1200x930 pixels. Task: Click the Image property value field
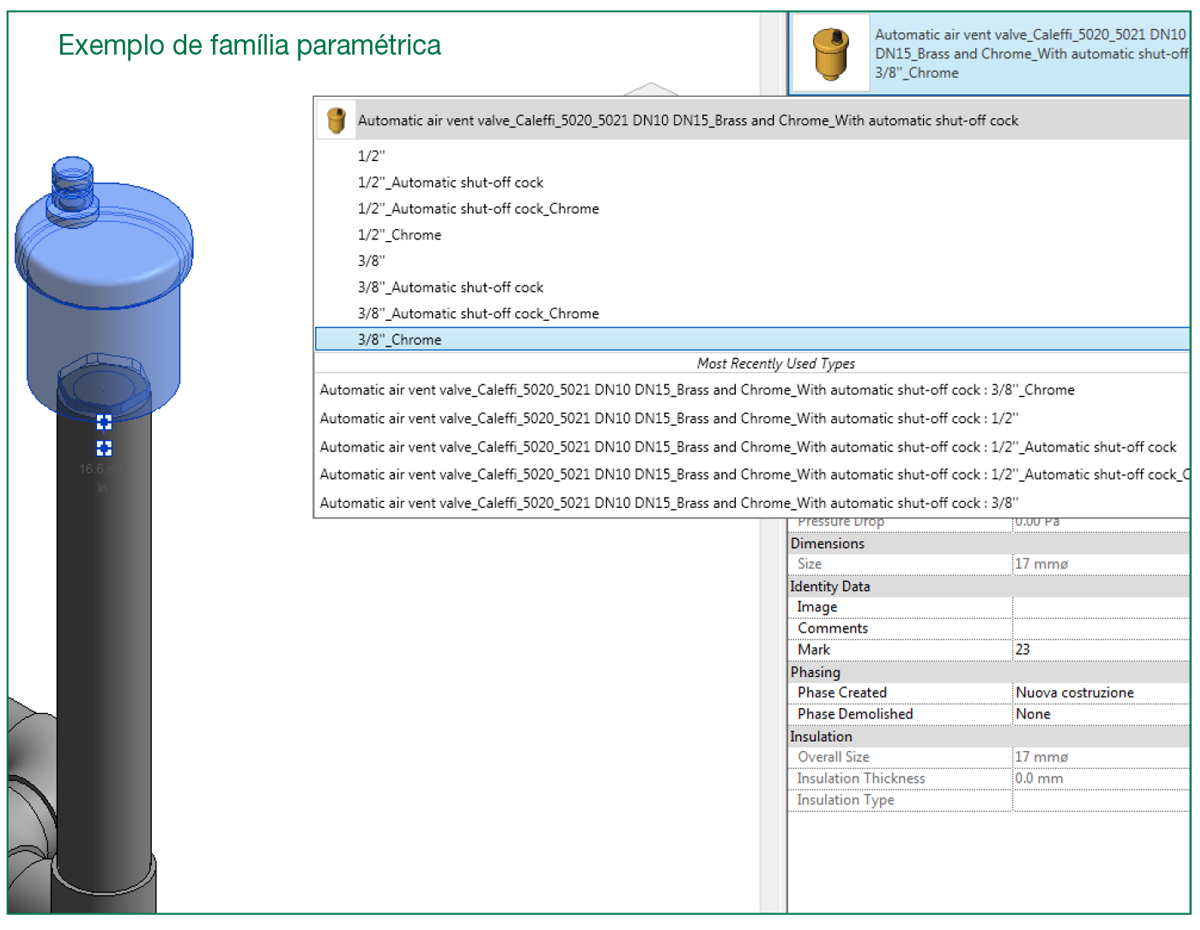pyautogui.click(x=1102, y=607)
